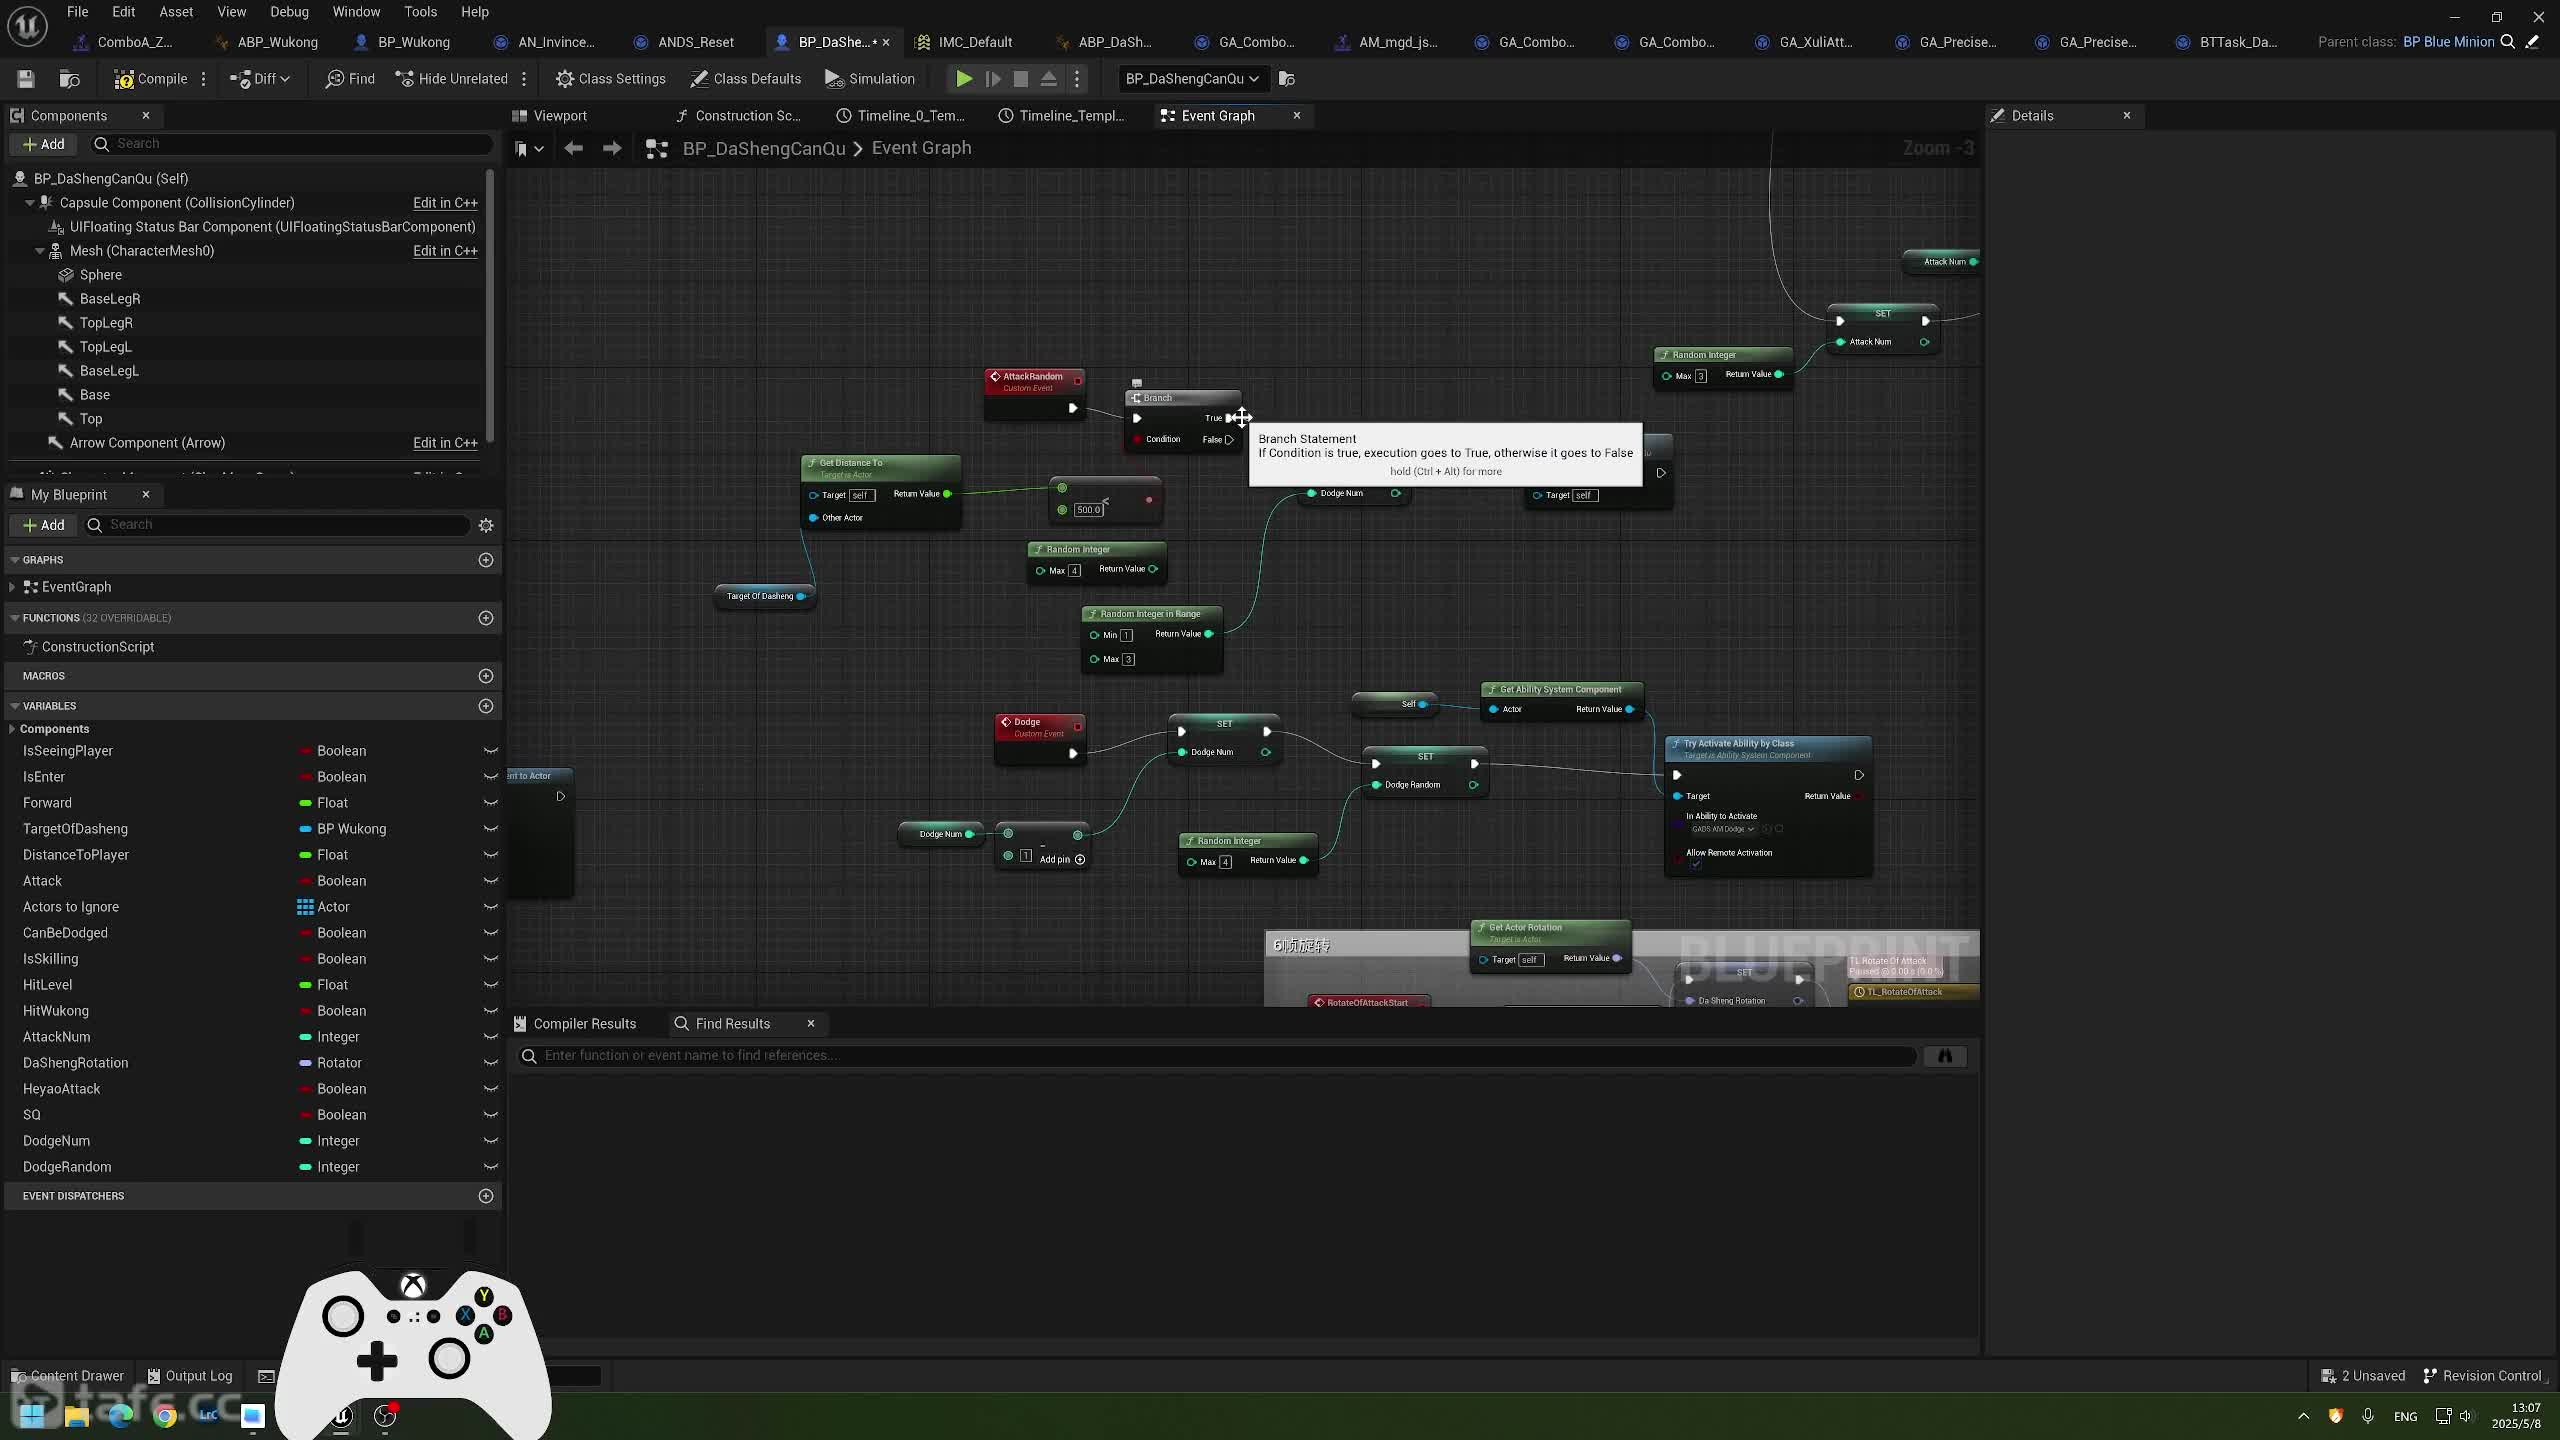
Task: Open graph bookmarks dropdown
Action: pyautogui.click(x=528, y=148)
